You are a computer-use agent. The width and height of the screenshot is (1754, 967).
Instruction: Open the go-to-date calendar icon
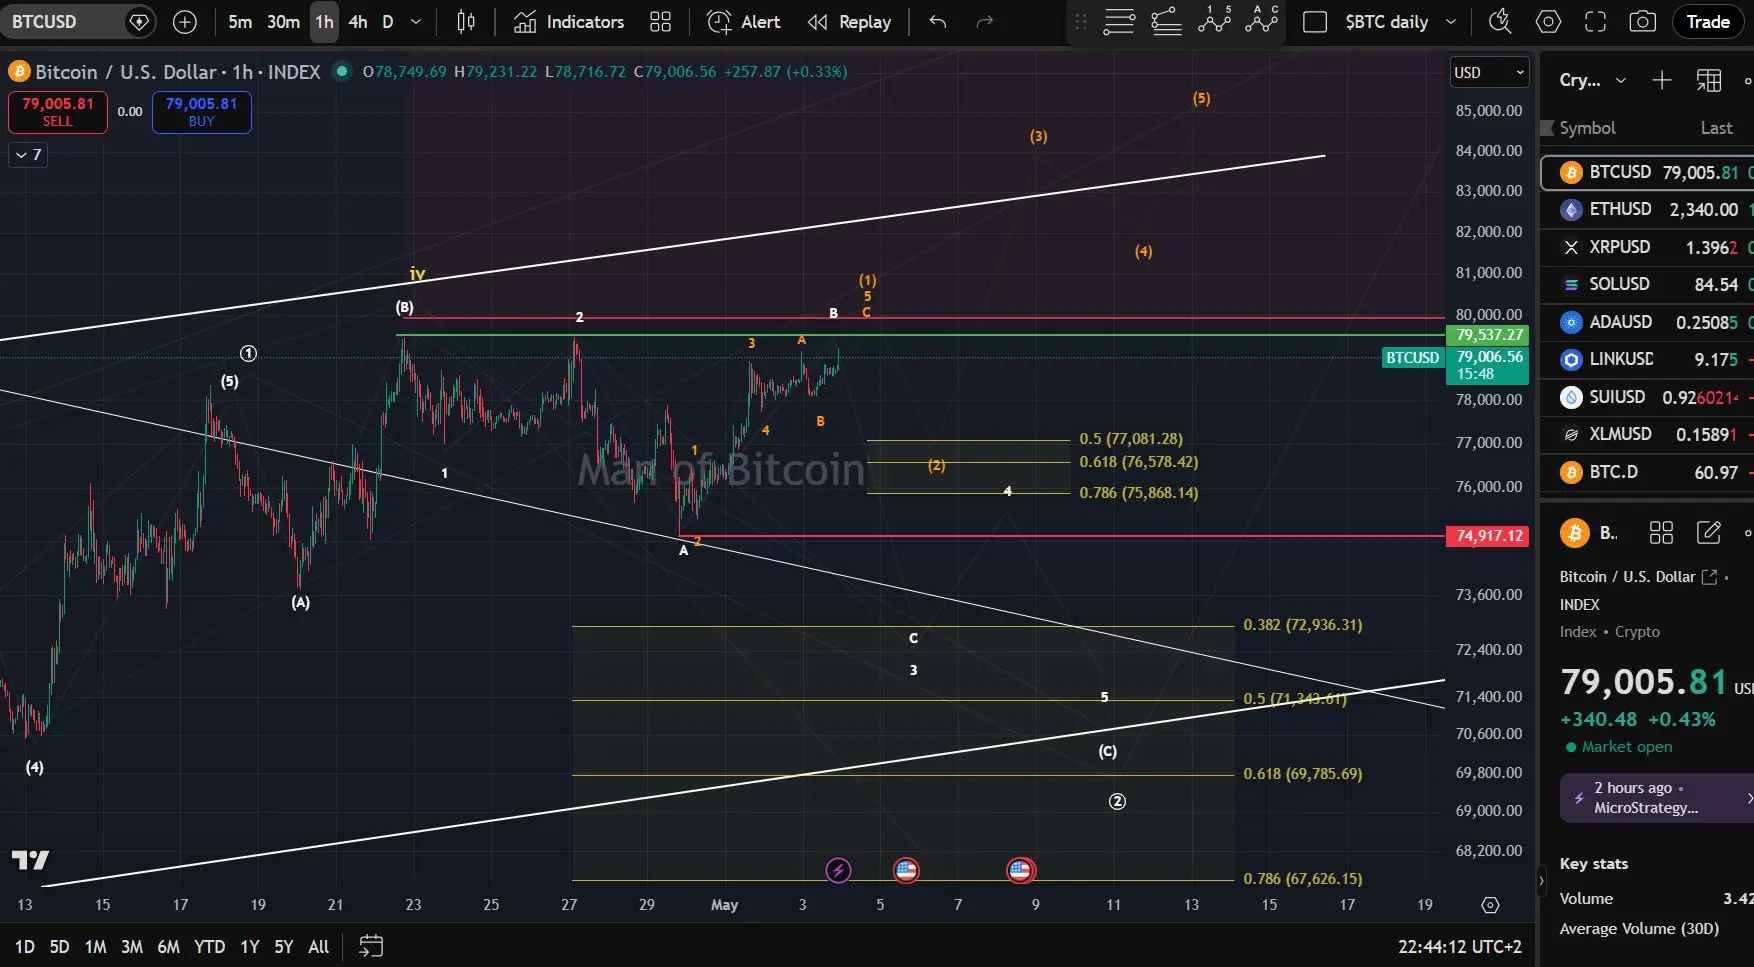(x=371, y=946)
